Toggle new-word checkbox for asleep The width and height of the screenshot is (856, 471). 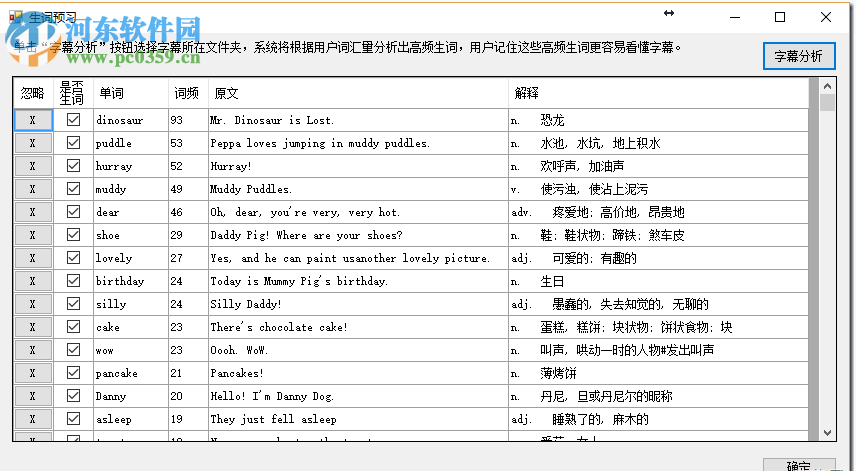tap(73, 419)
